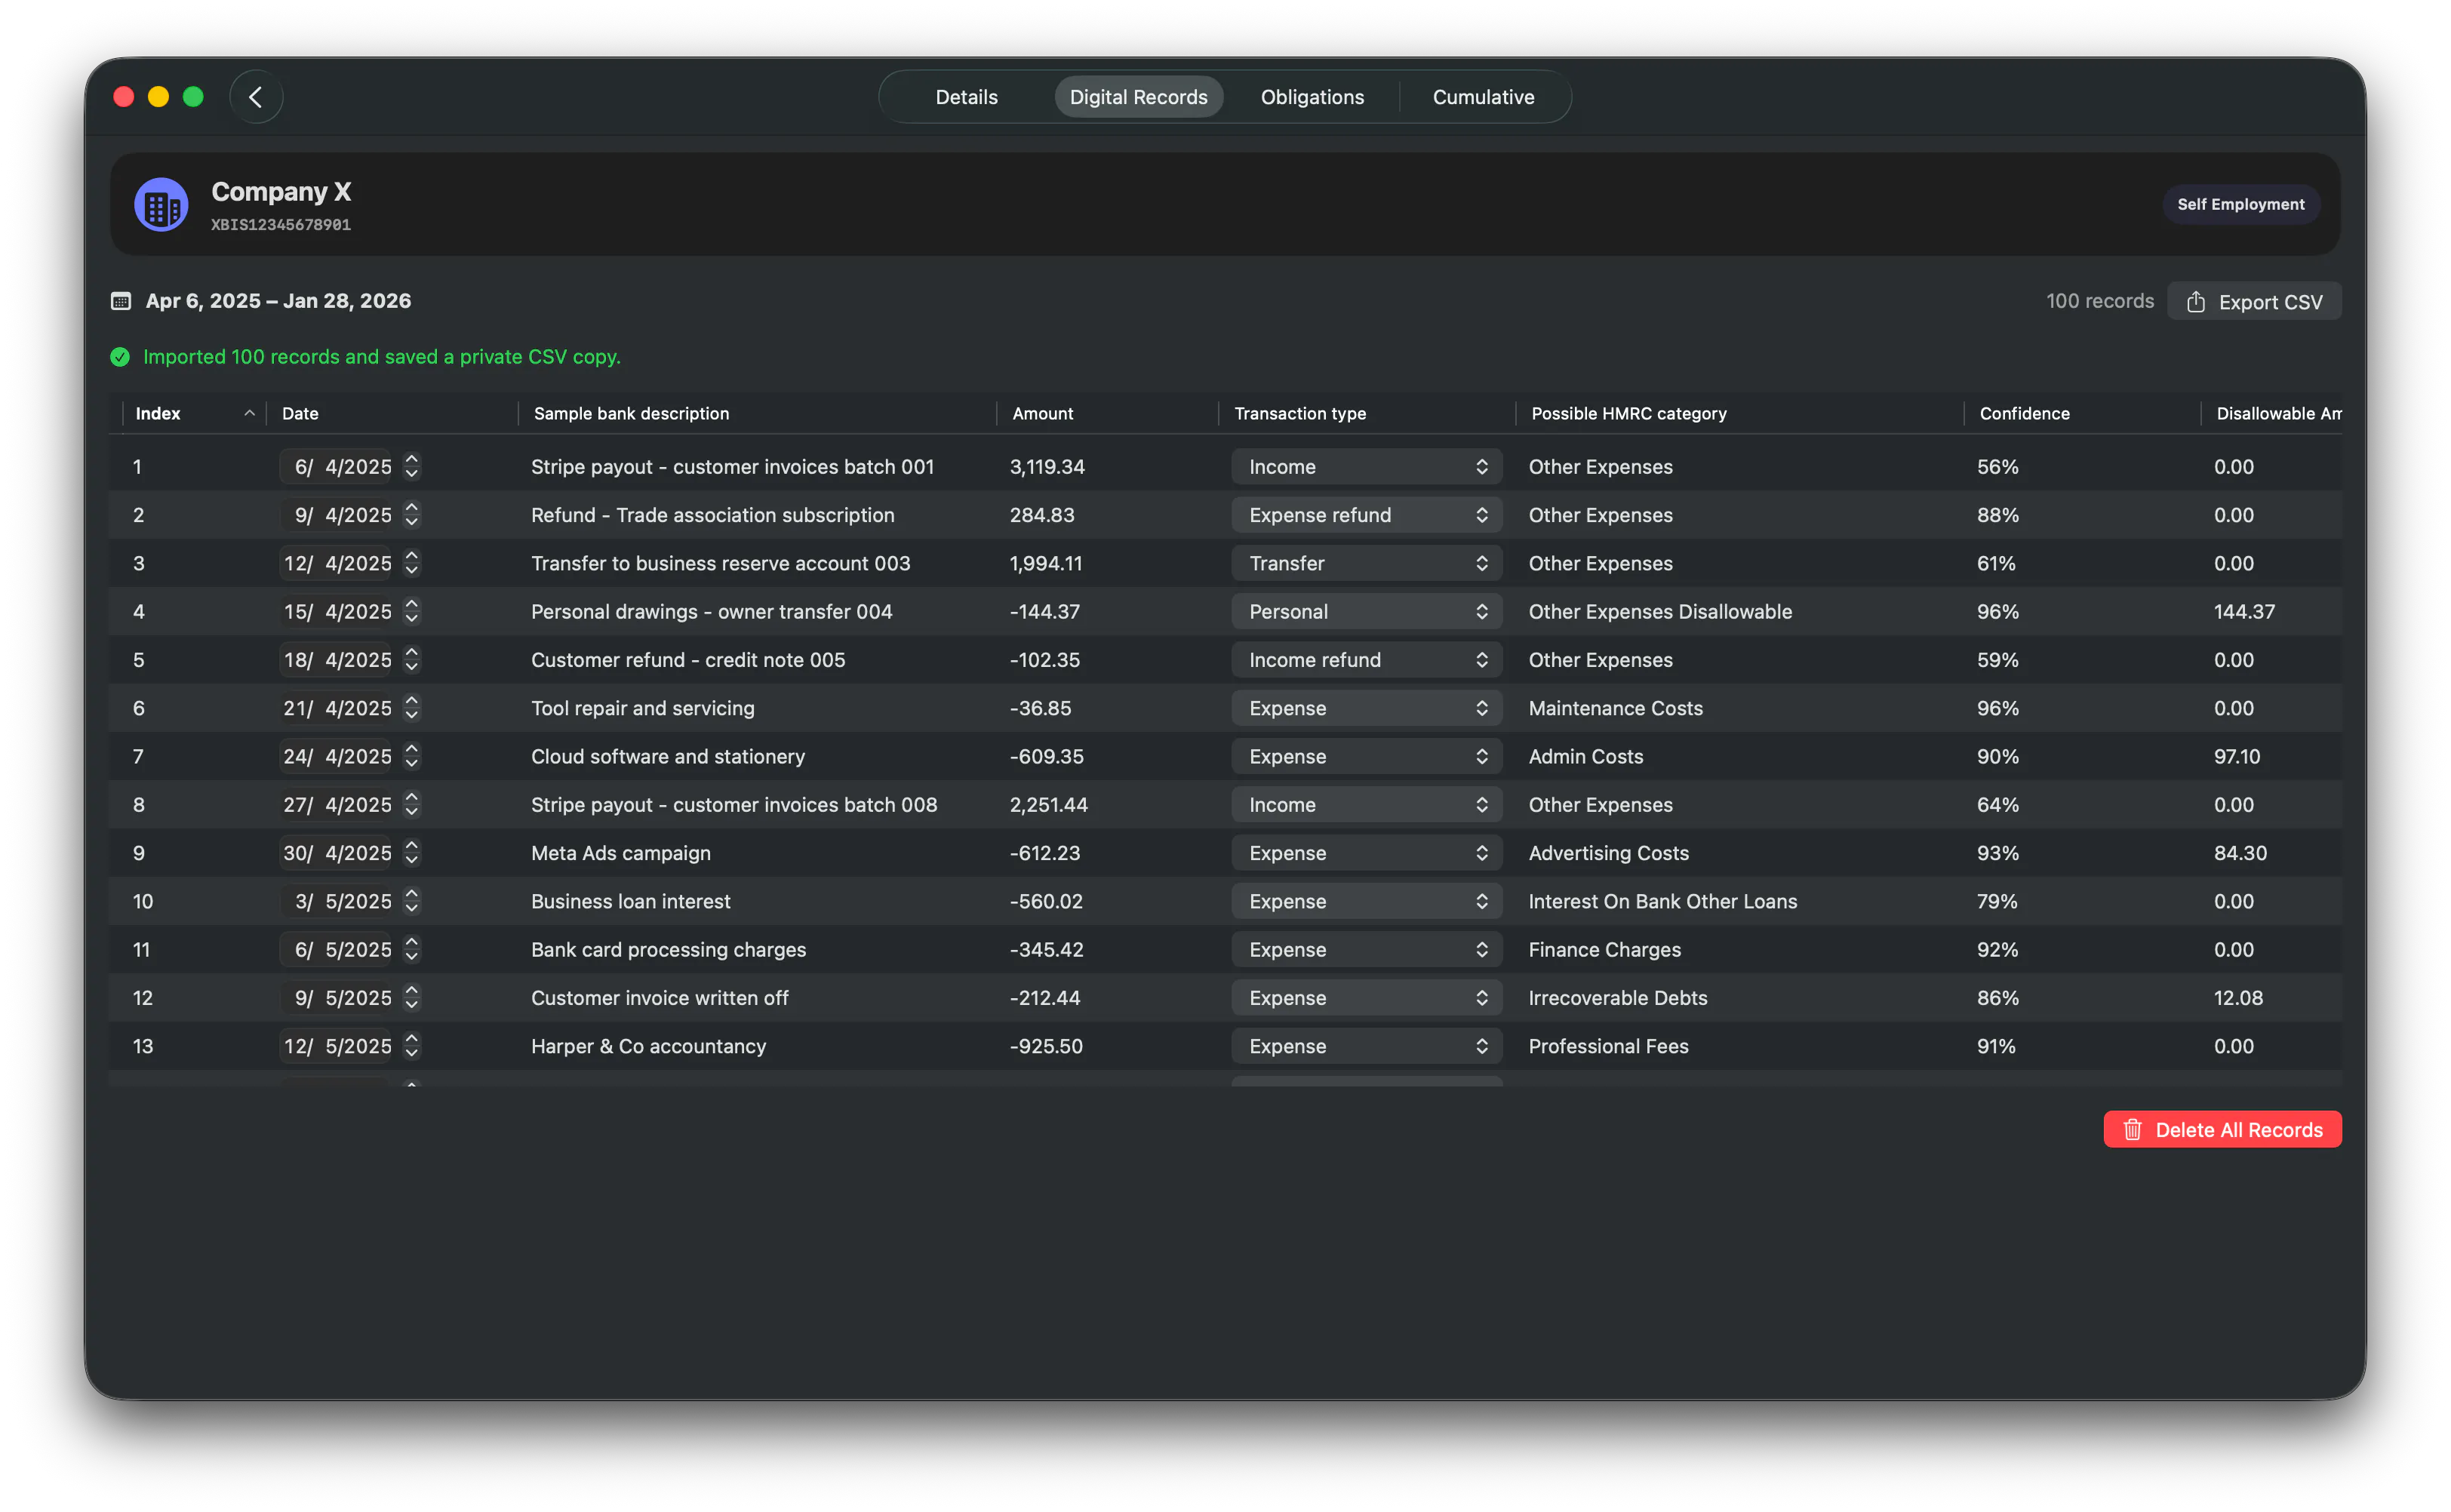
Task: Toggle Index column sort arrow
Action: coord(249,414)
